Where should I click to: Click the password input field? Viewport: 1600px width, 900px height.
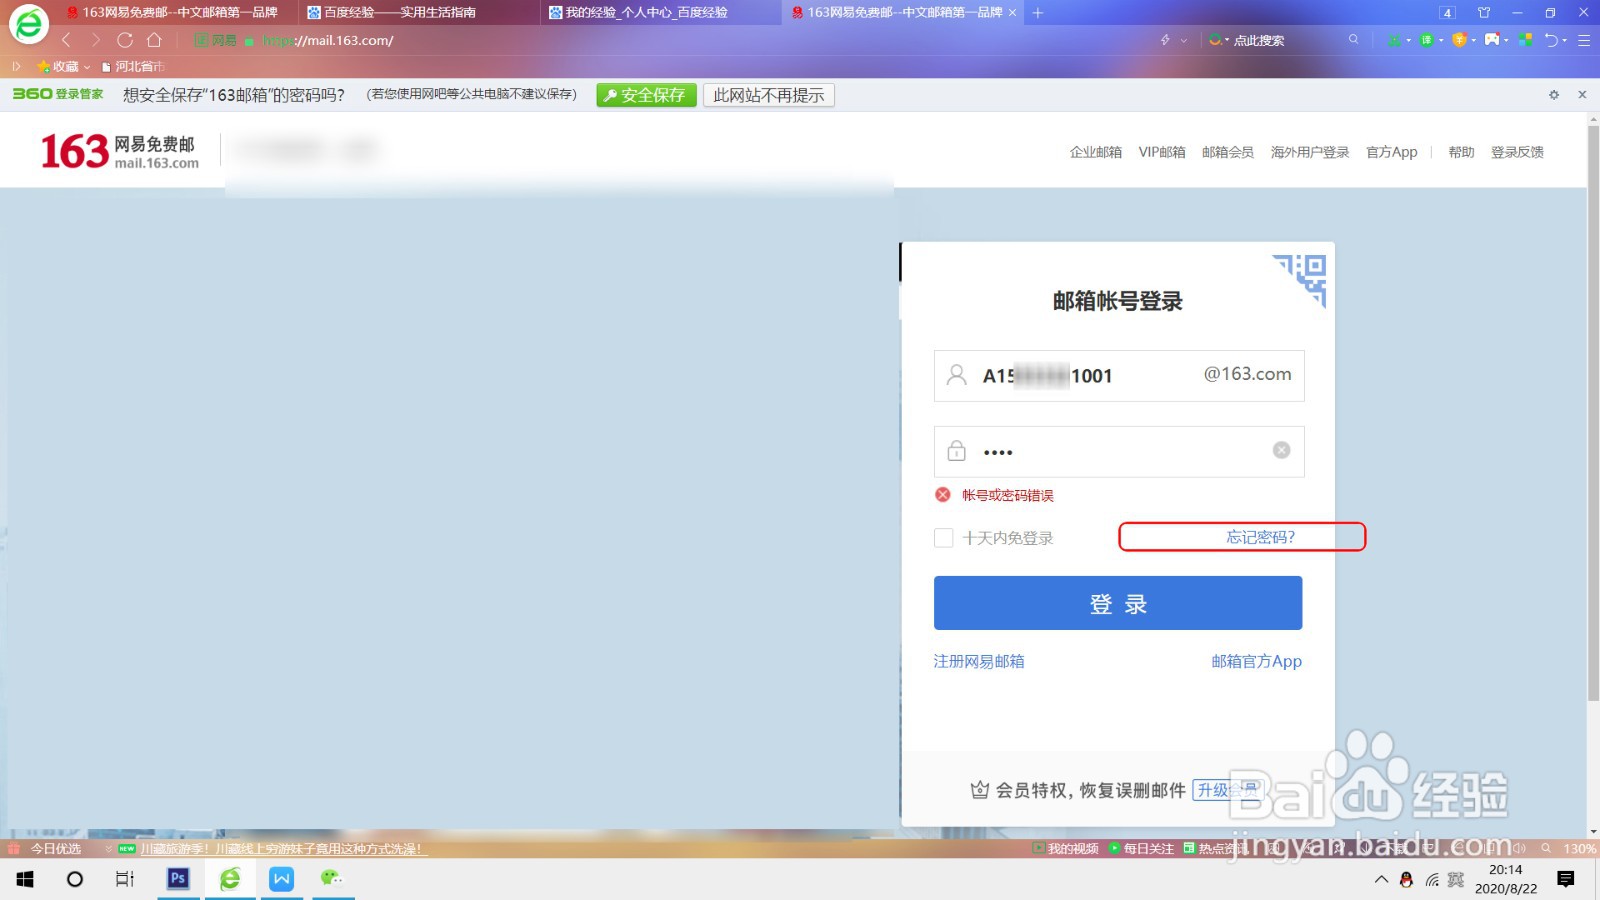point(1119,452)
